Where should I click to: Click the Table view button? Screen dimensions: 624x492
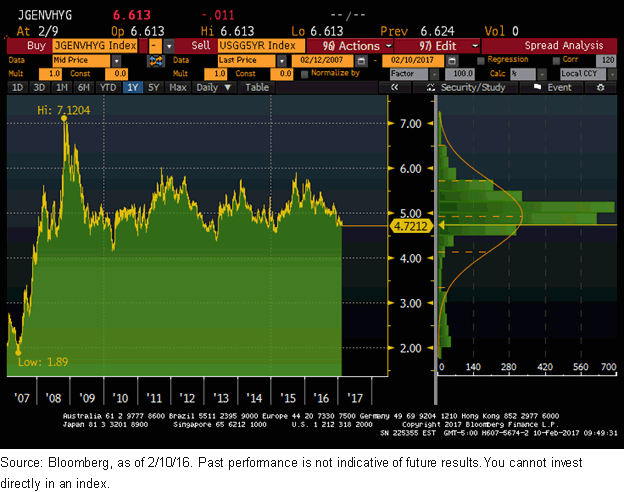257,88
